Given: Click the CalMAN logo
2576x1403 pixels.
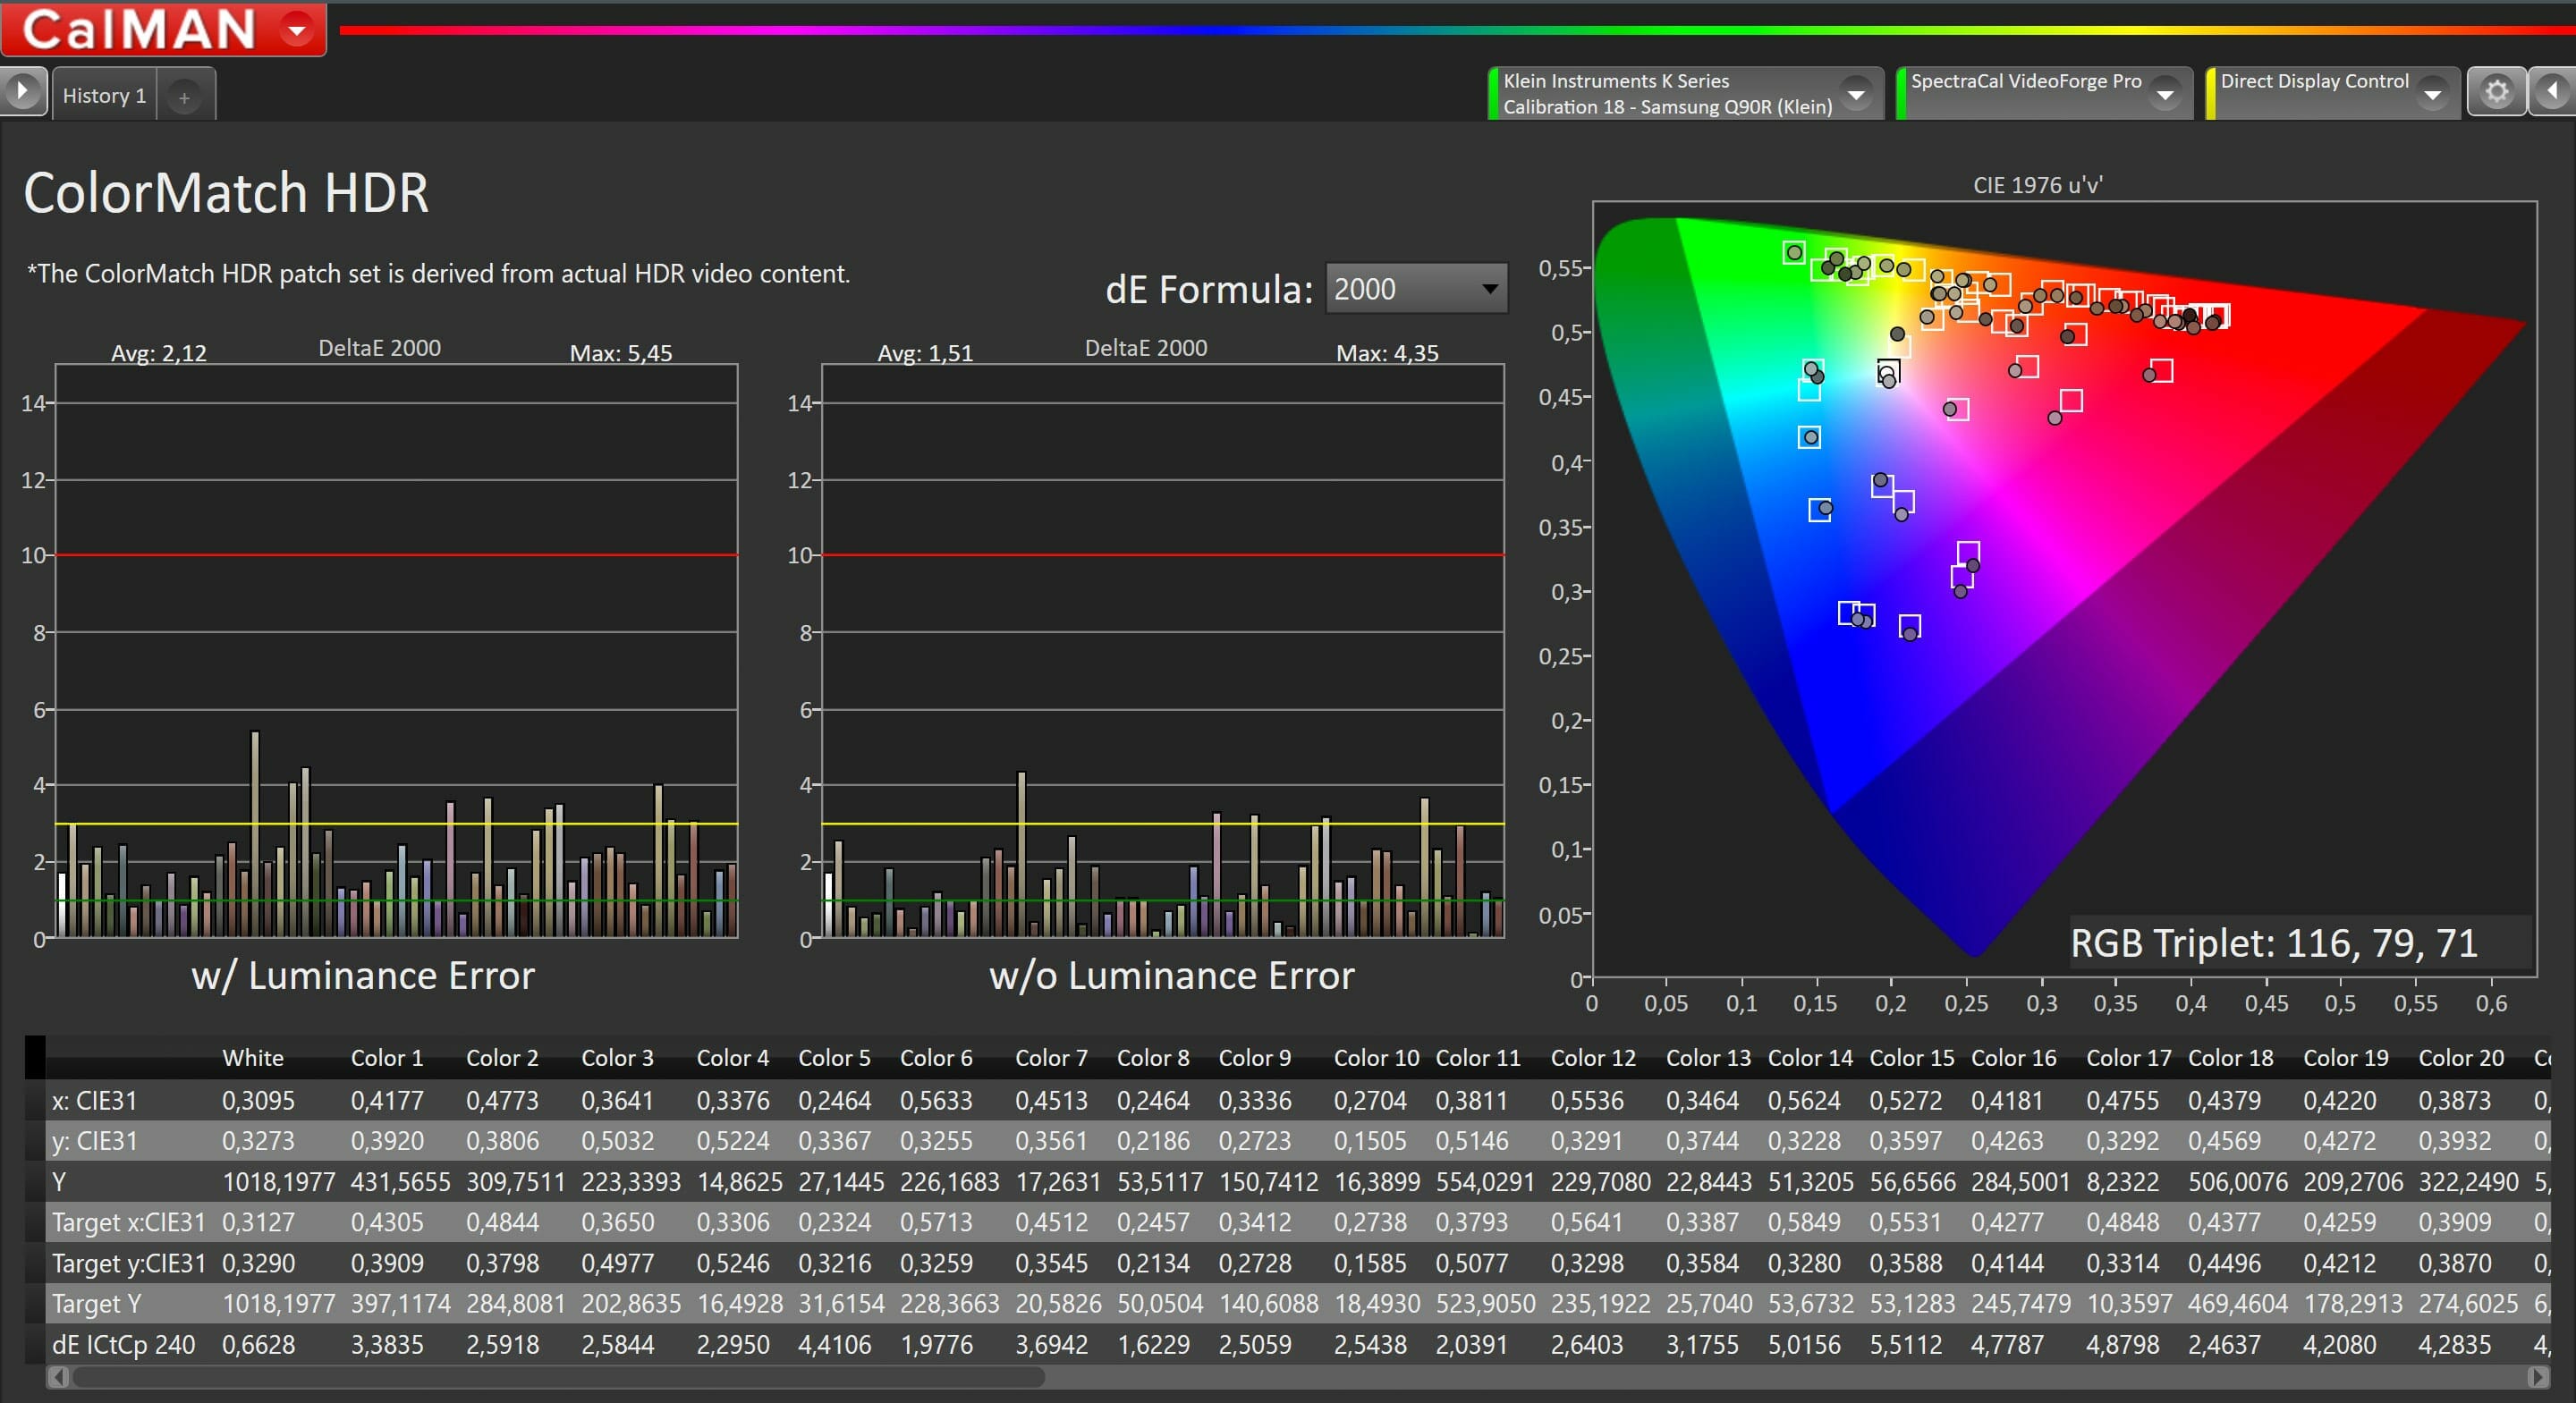Looking at the screenshot, I should click(x=140, y=29).
